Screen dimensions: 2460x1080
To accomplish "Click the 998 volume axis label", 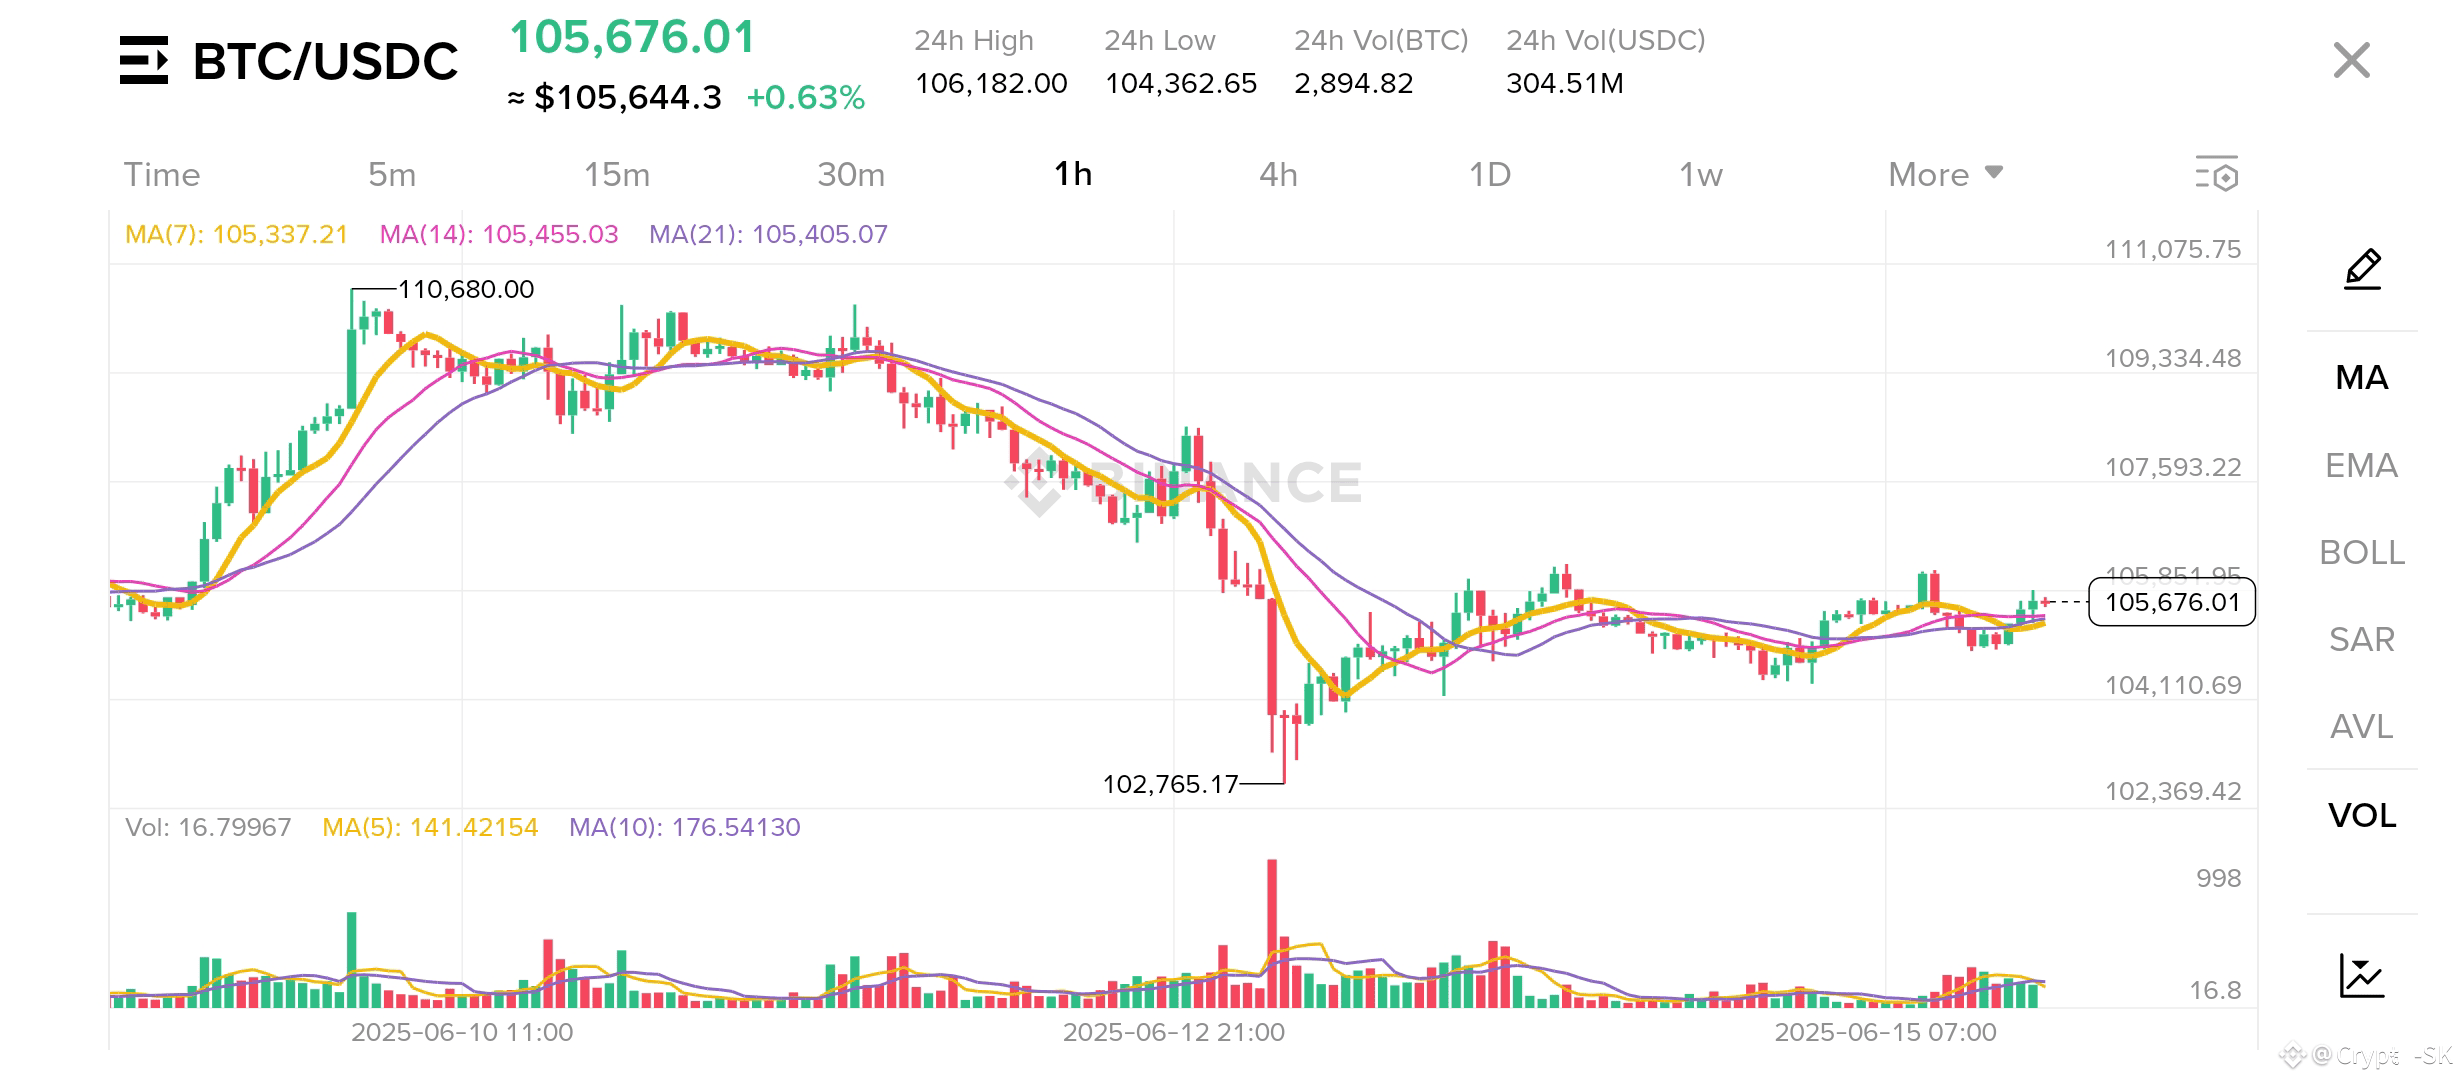I will tap(2219, 878).
